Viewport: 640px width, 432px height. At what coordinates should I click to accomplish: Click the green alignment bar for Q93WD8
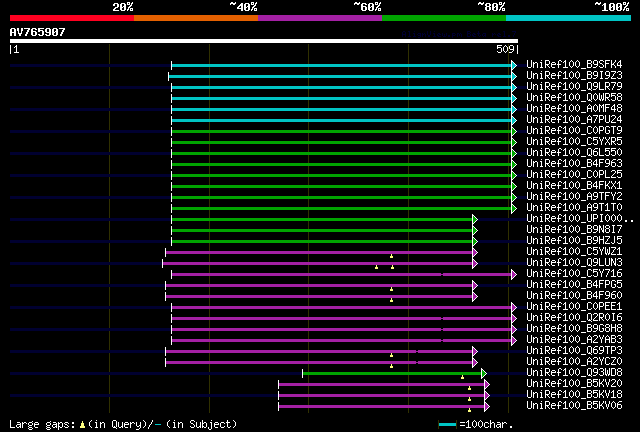click(x=392, y=373)
